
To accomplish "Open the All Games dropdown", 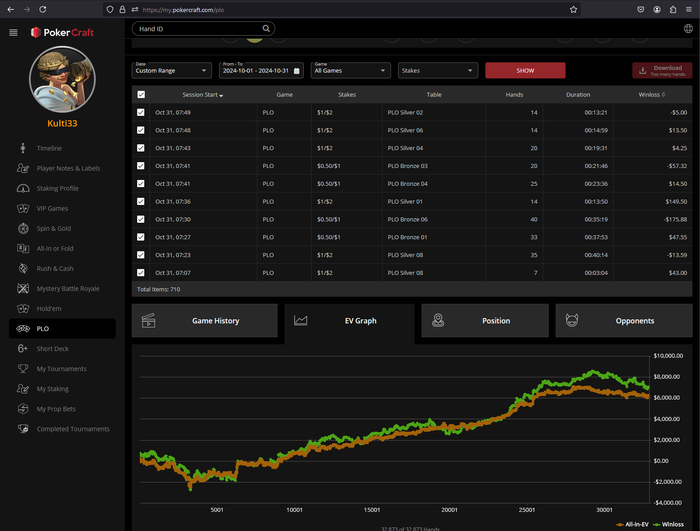I will (350, 71).
